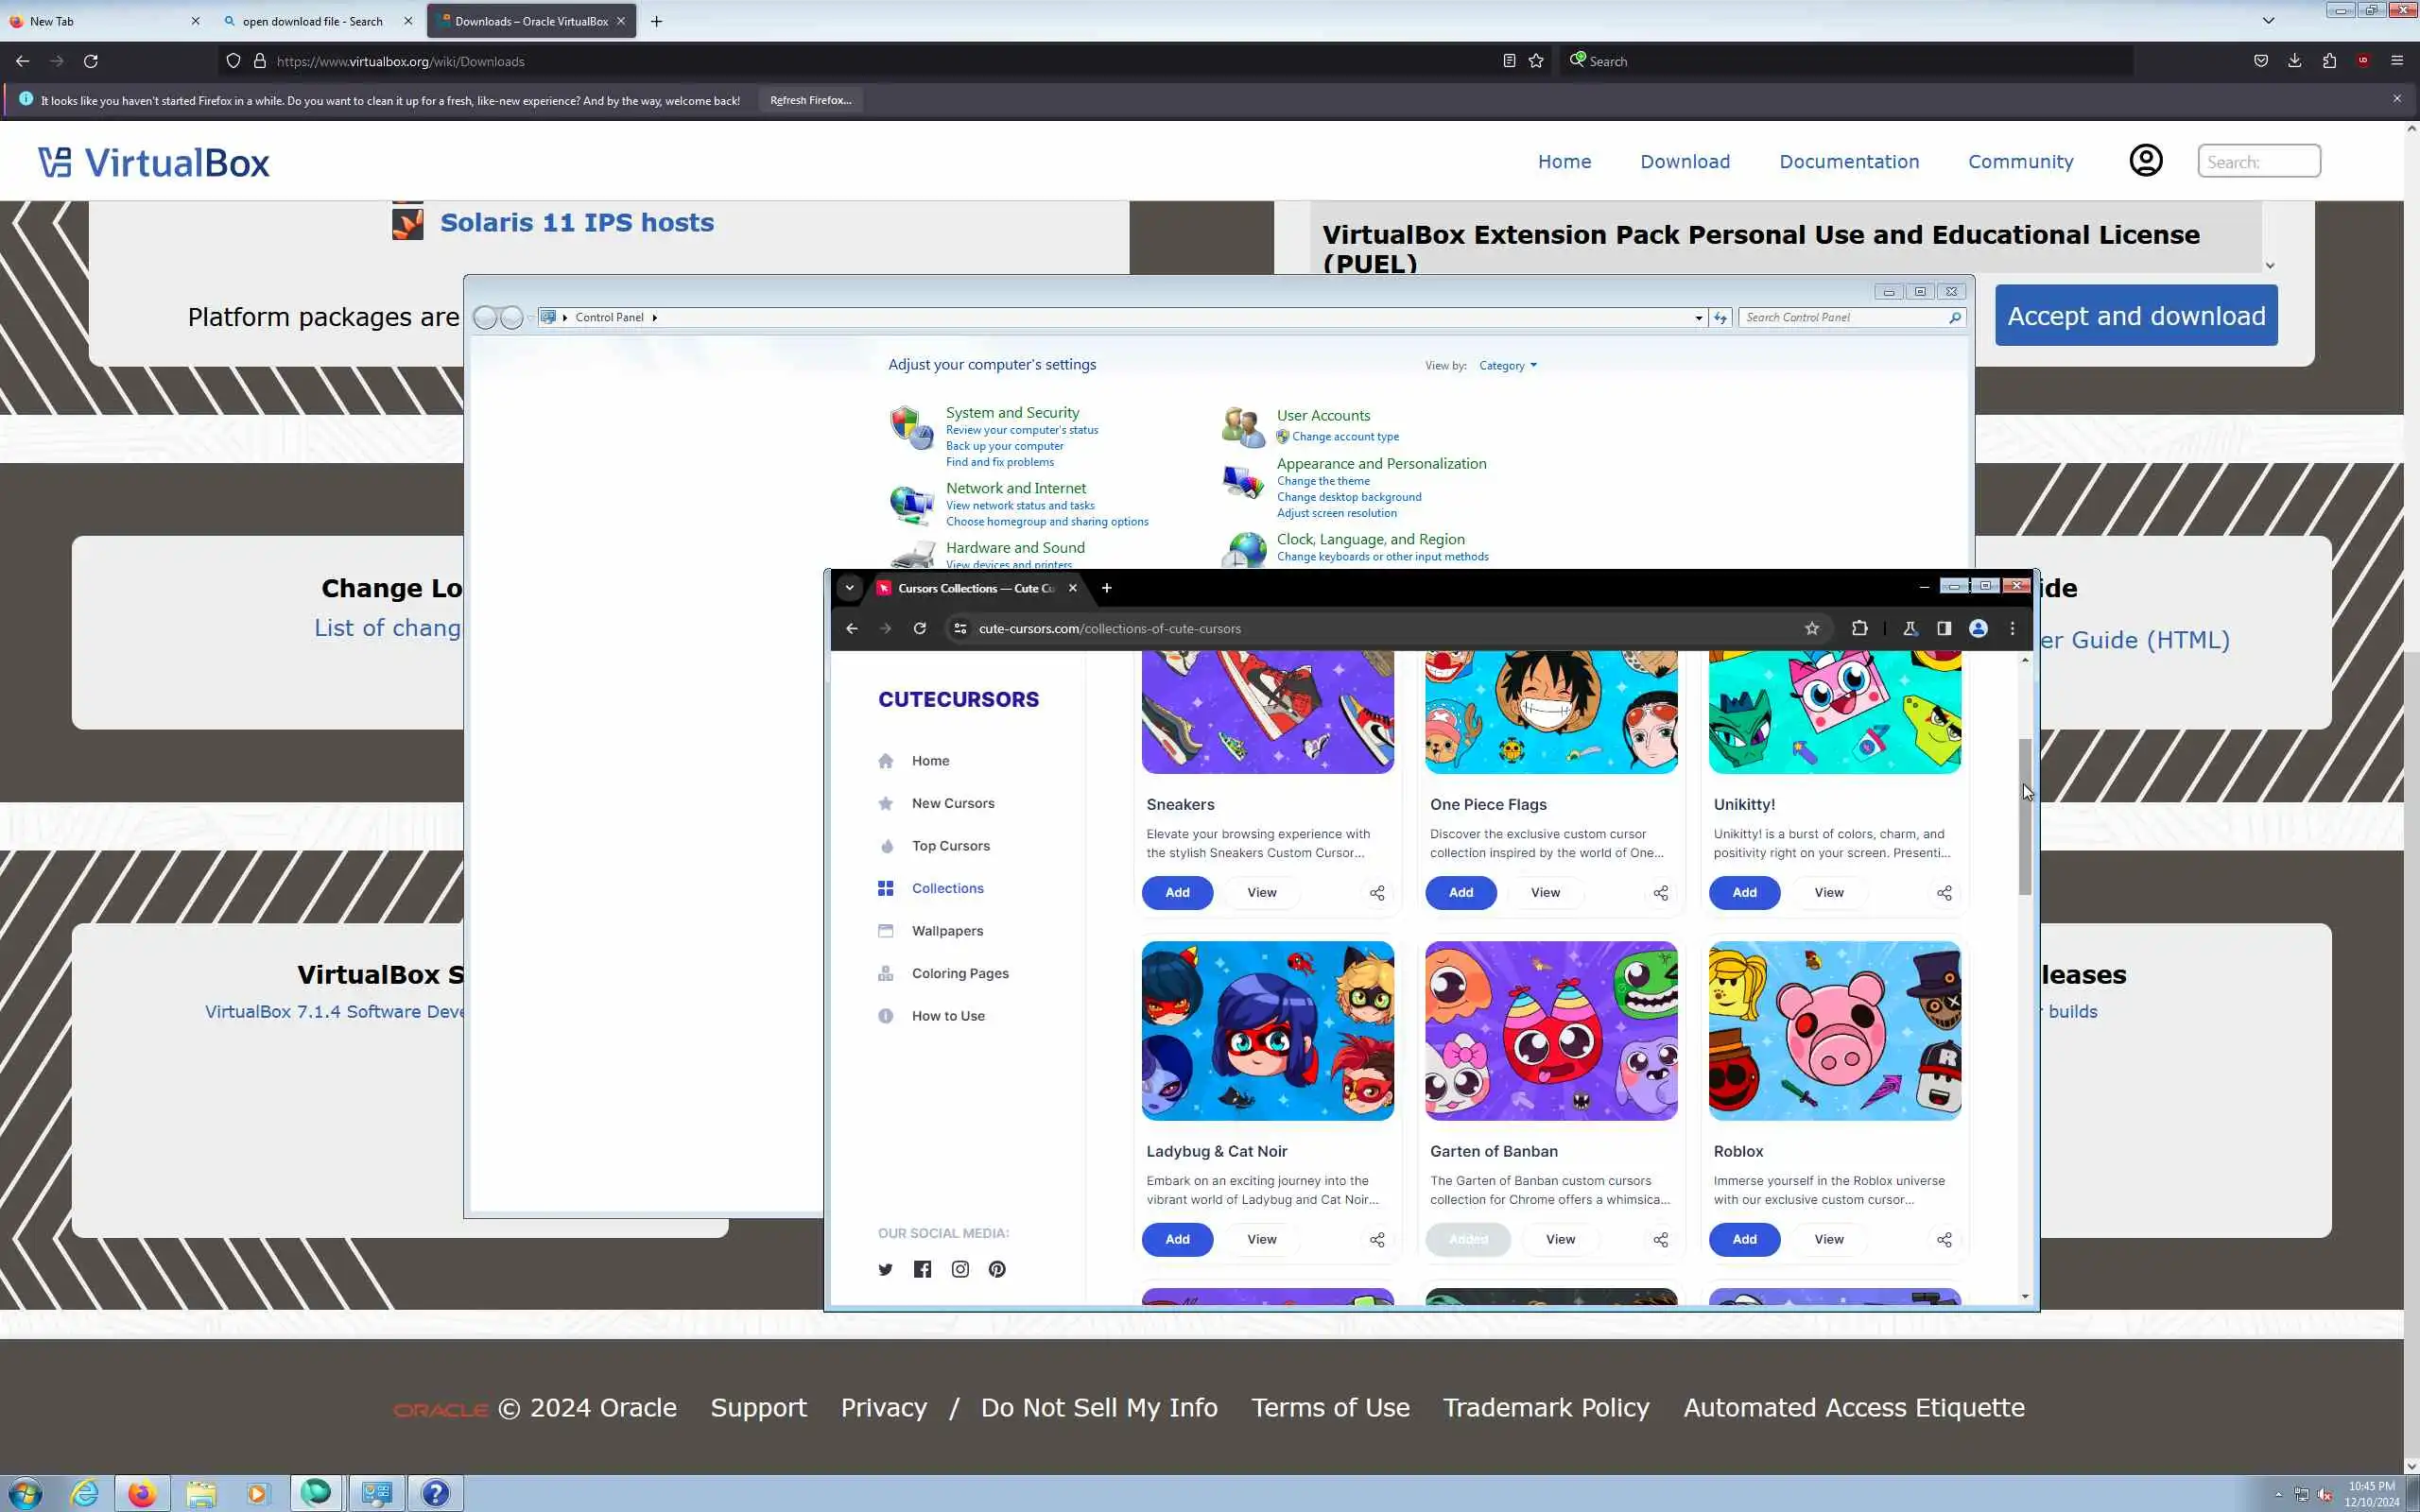Select Top Cursors in sidebar menu
Image resolution: width=2420 pixels, height=1512 pixels.
(x=950, y=846)
